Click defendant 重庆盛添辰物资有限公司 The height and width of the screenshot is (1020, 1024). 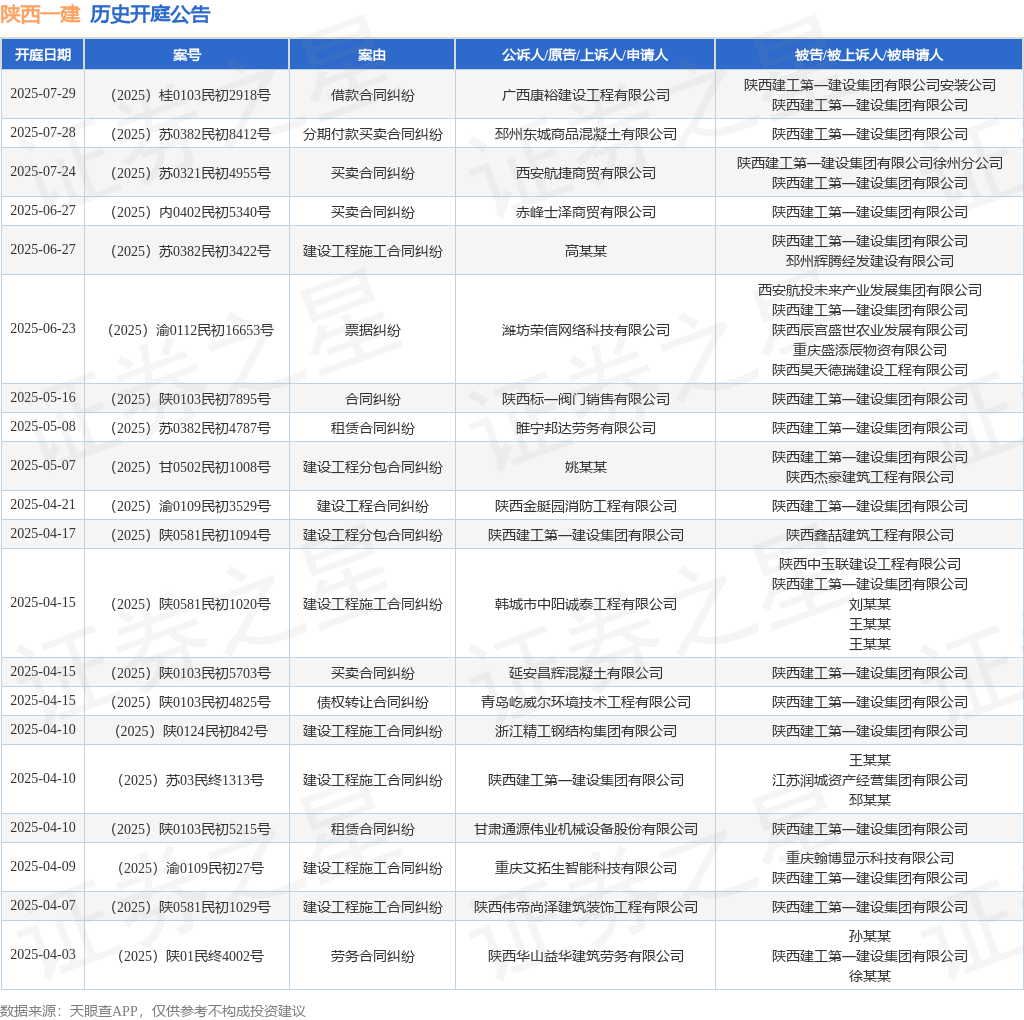[869, 351]
